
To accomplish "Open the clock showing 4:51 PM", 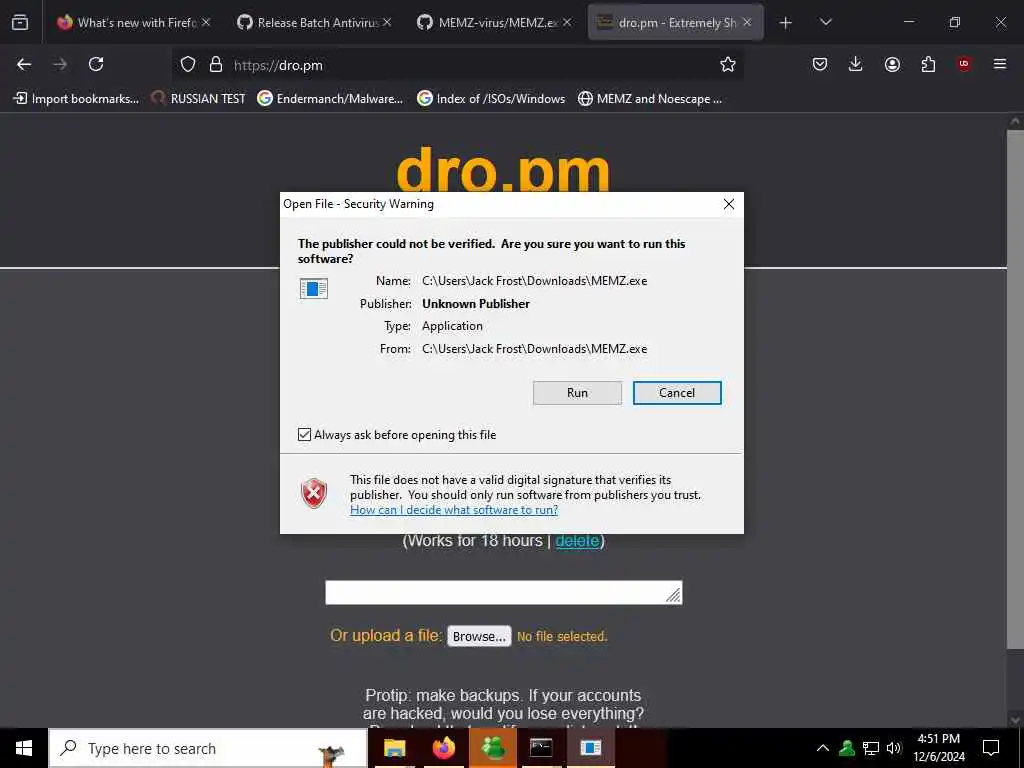I will click(938, 748).
